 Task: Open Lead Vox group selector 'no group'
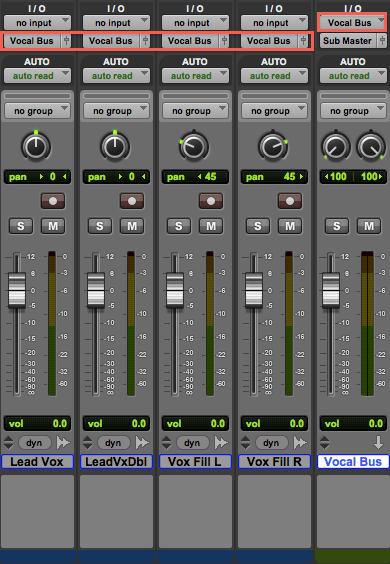37,111
